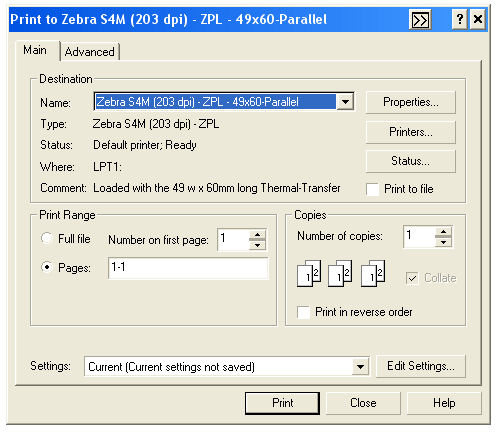Open printer Properties dialog
The width and height of the screenshot is (498, 432).
(411, 102)
